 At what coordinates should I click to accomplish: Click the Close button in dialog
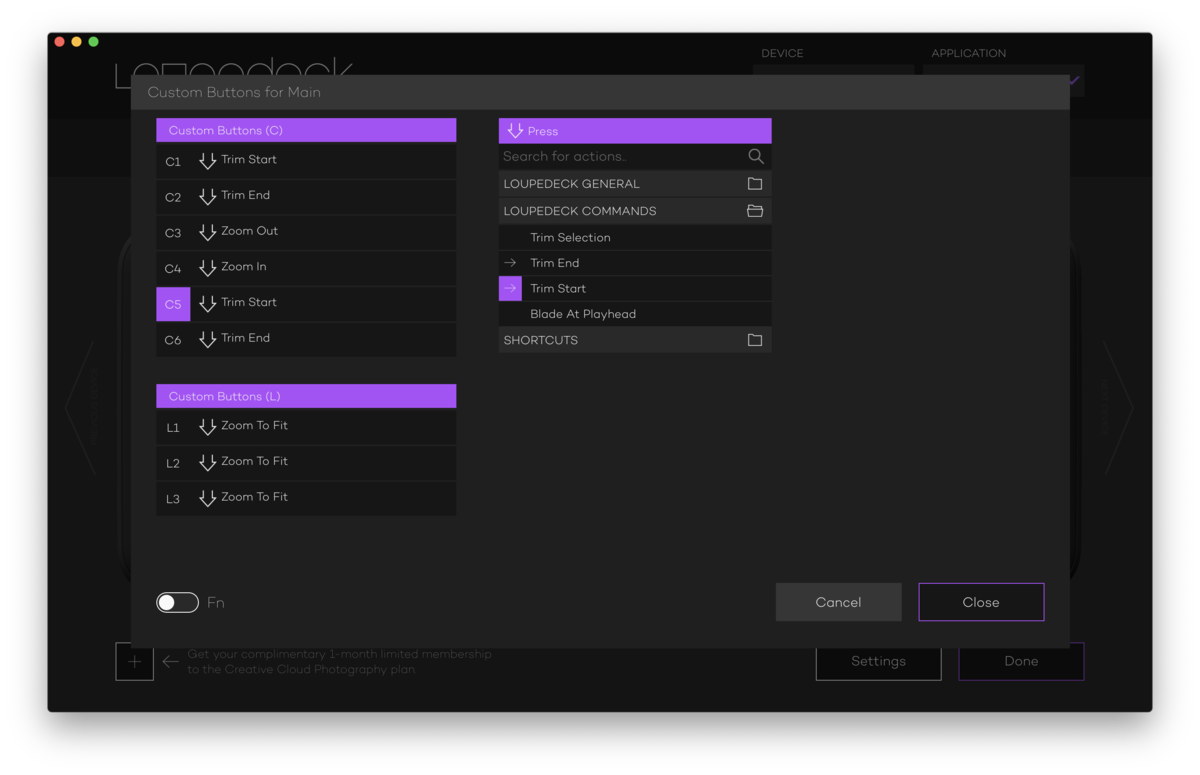point(981,602)
